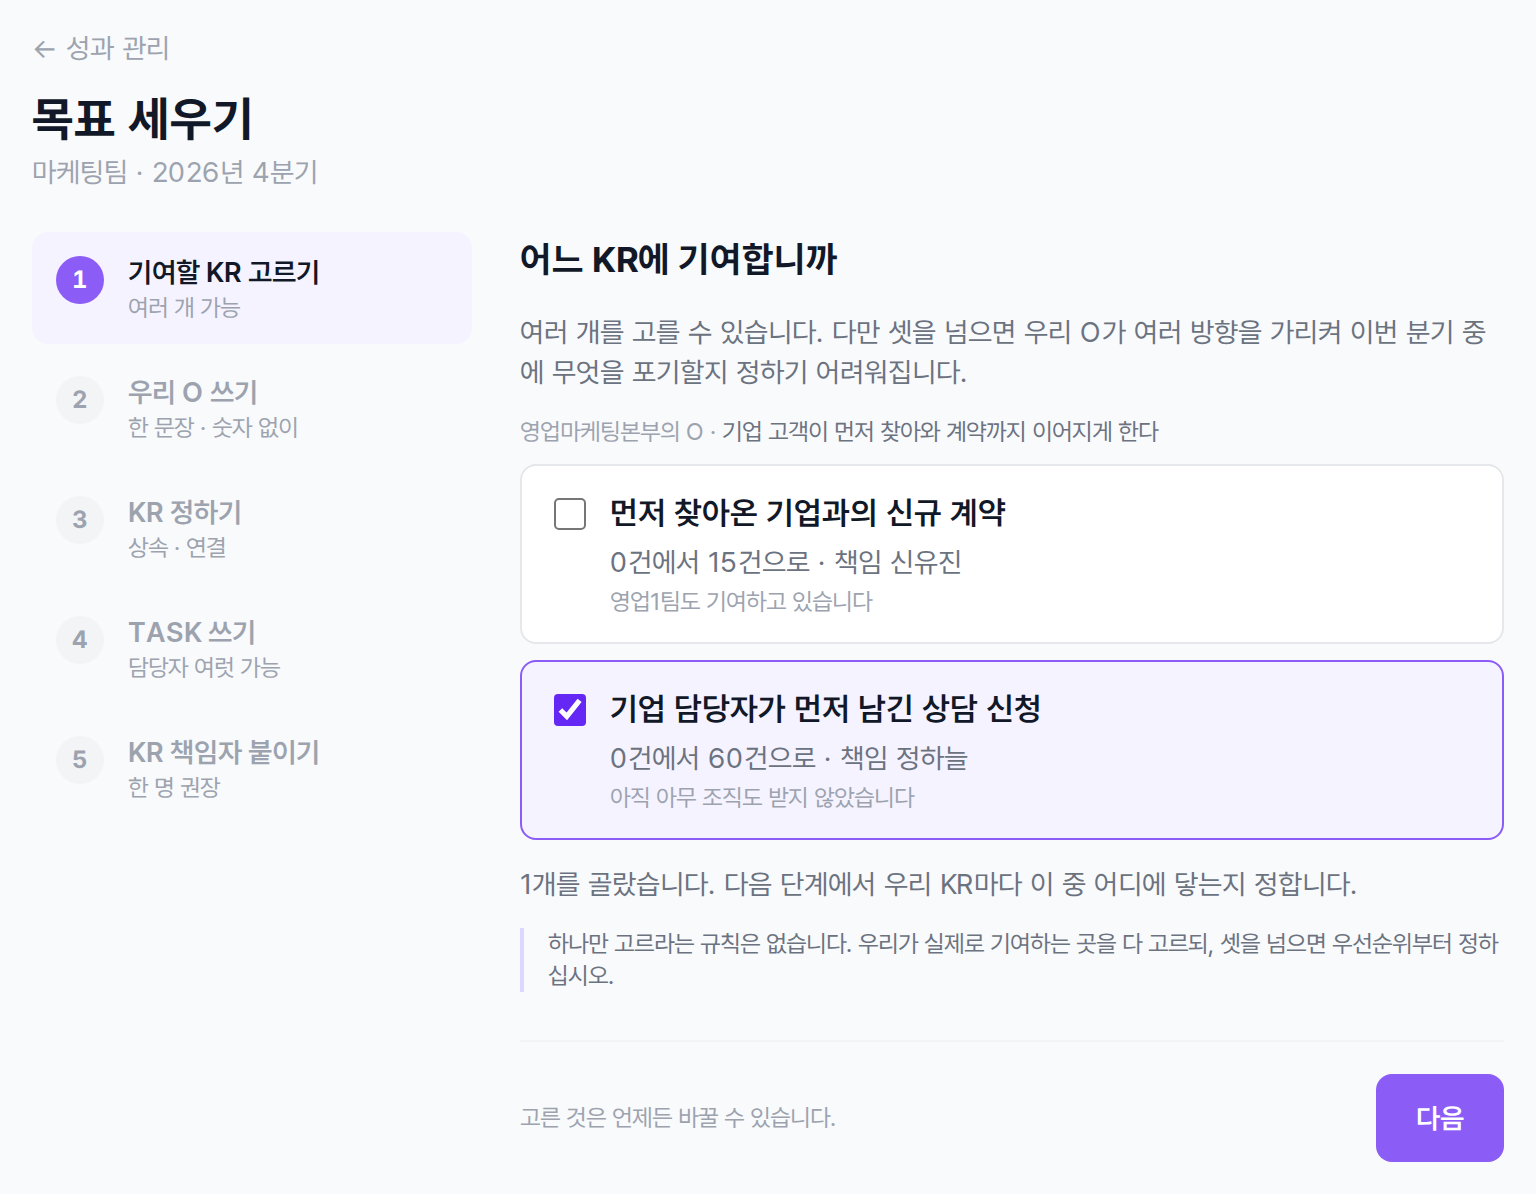Click the 1개를 골랐습니다 status message
The image size is (1536, 1194).
pyautogui.click(x=938, y=884)
